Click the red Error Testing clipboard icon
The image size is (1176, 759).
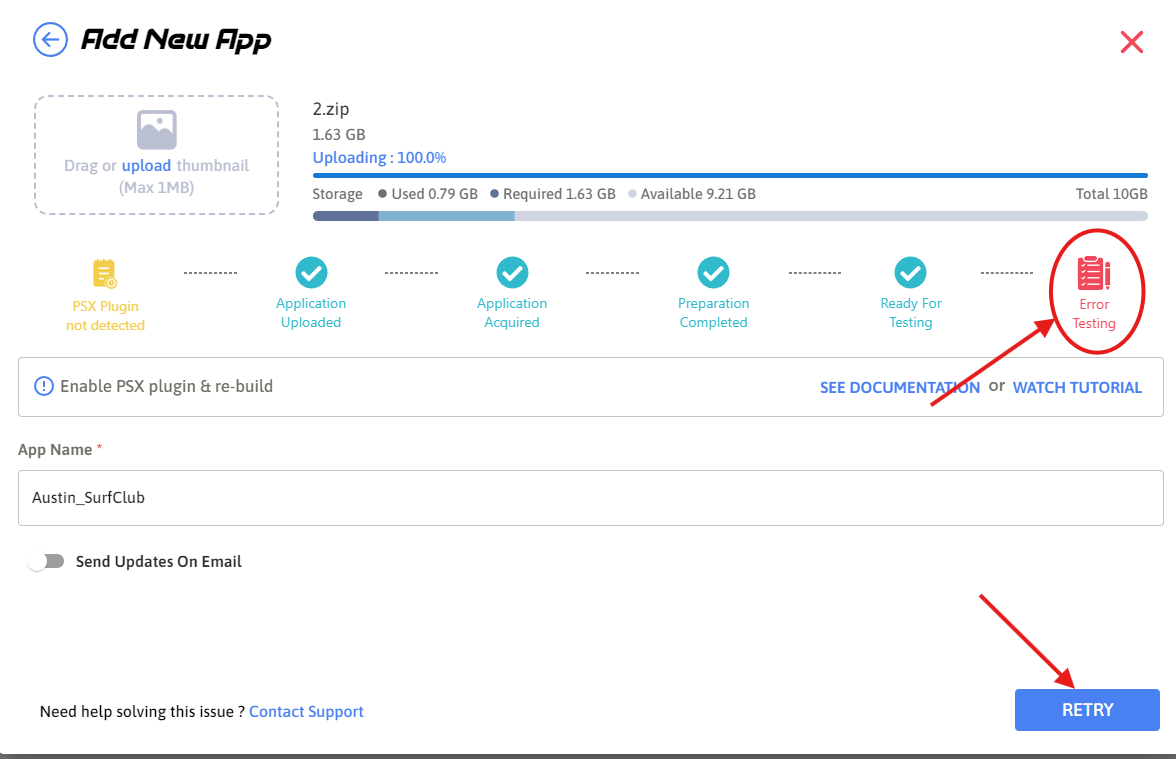coord(1093,273)
